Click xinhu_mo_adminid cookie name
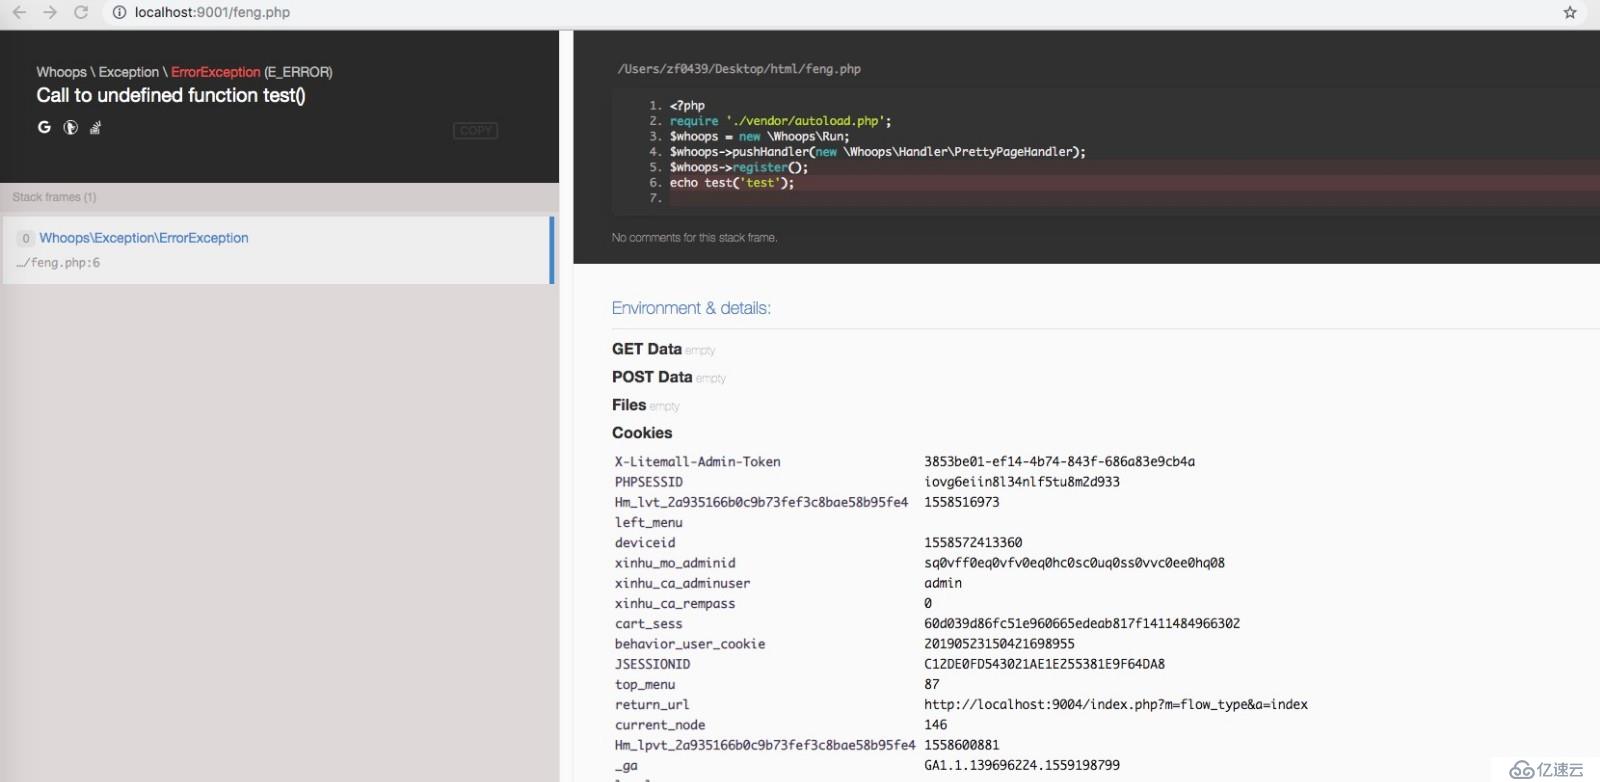Screen dimensions: 1600x782 675,563
